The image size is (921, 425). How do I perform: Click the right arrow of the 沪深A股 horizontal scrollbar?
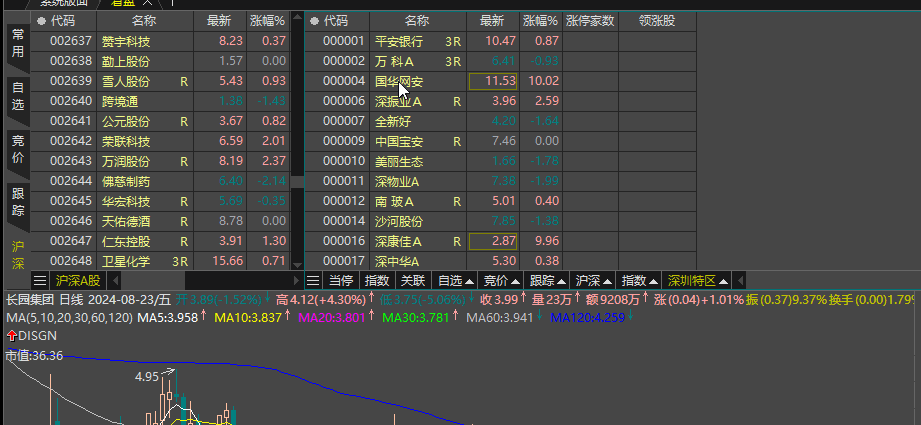click(x=297, y=280)
